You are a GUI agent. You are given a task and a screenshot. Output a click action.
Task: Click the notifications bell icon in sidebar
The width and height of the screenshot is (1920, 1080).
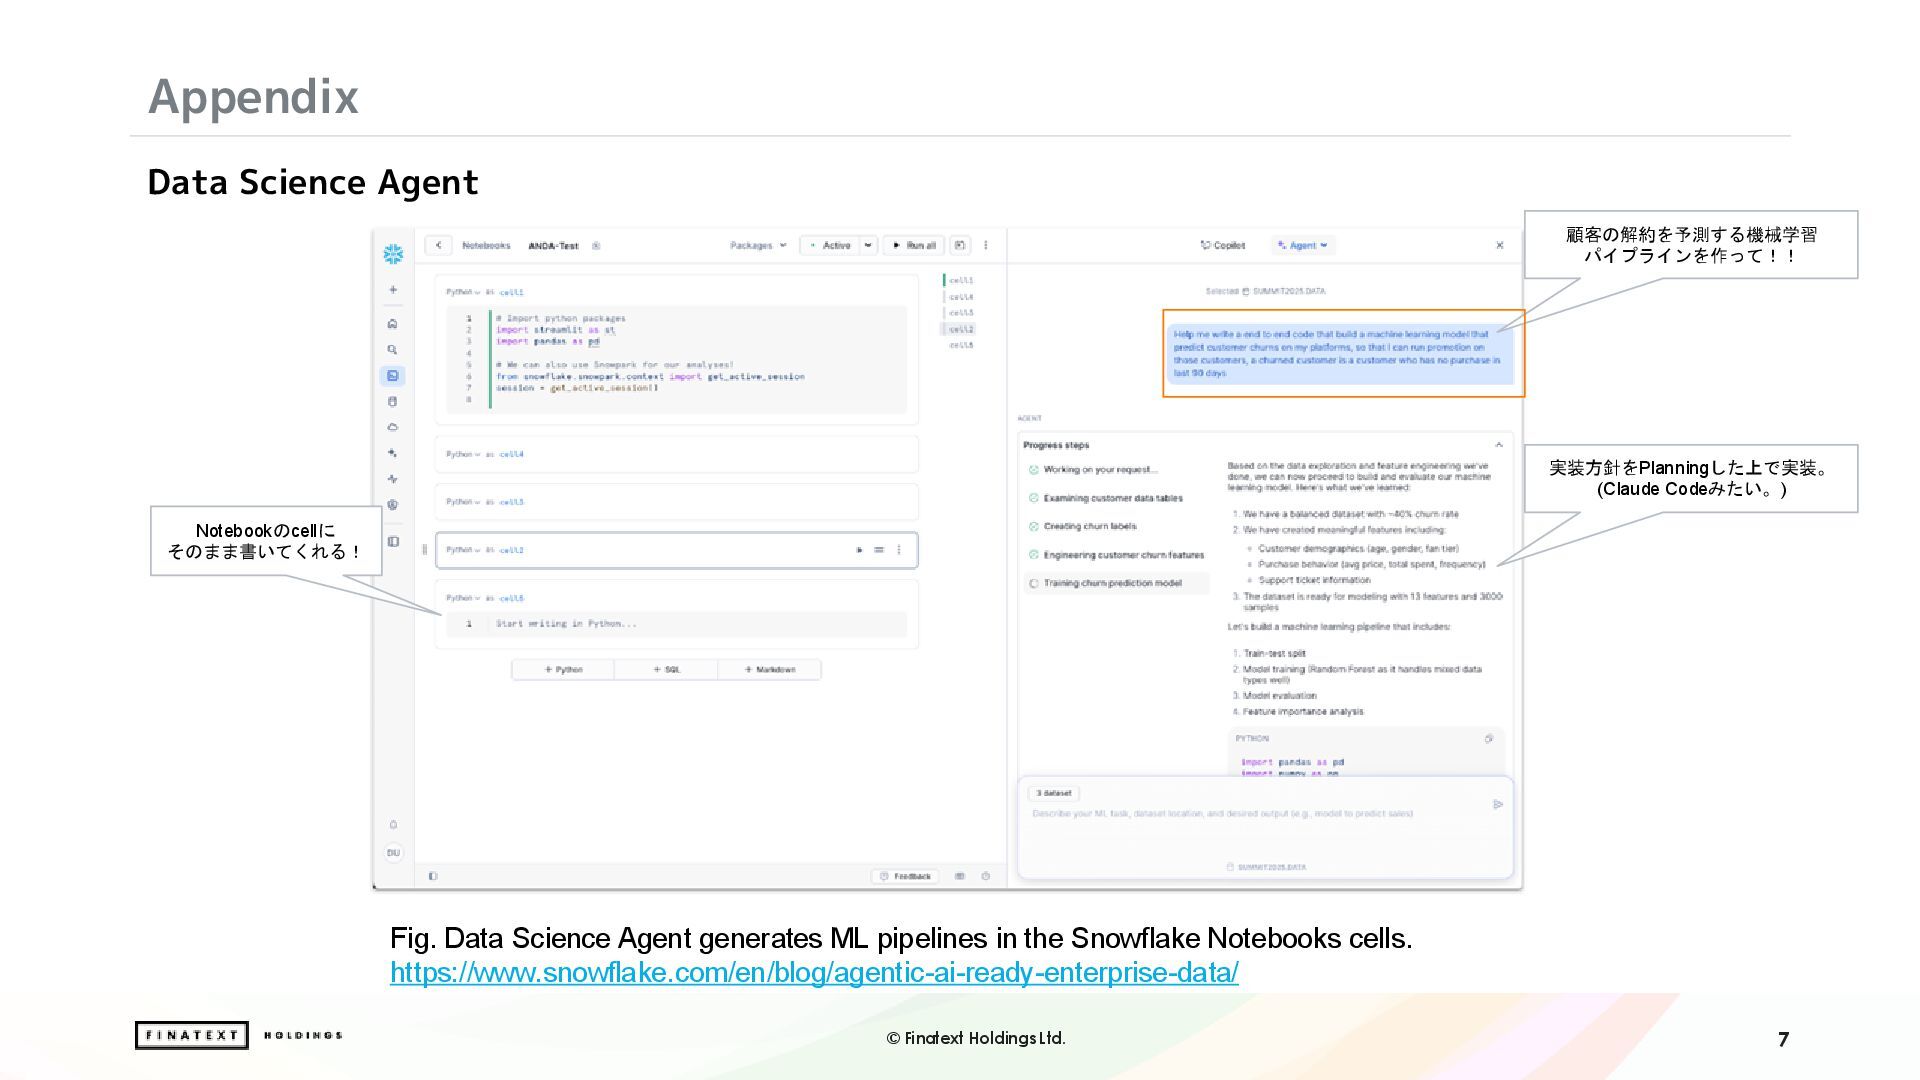[x=393, y=825]
